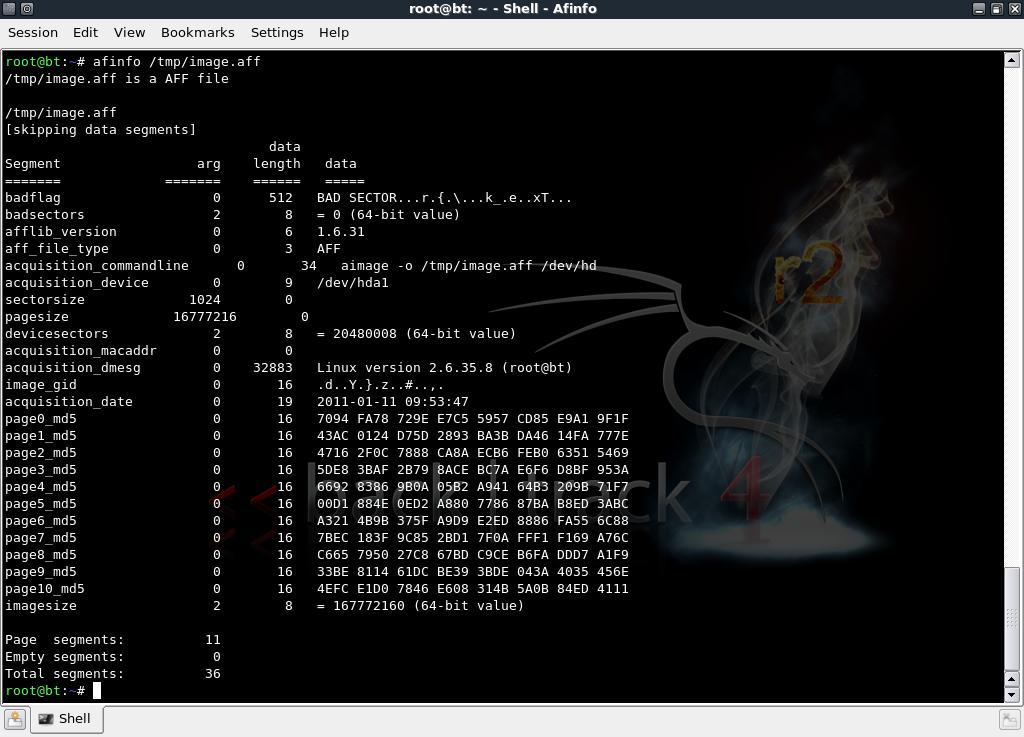Select the Shell tab at the bottom

67,719
